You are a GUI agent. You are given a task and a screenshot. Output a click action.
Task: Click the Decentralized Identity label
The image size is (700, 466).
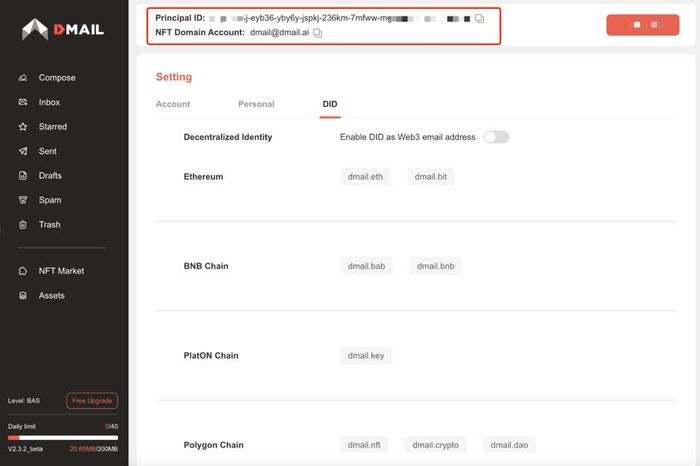click(228, 137)
